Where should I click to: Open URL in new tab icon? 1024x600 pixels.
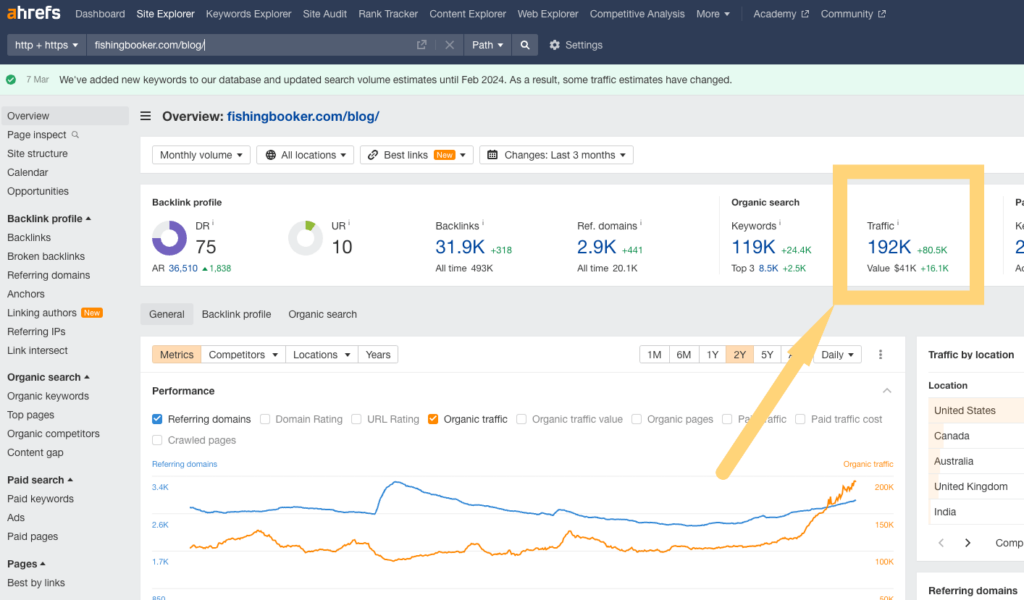point(422,45)
